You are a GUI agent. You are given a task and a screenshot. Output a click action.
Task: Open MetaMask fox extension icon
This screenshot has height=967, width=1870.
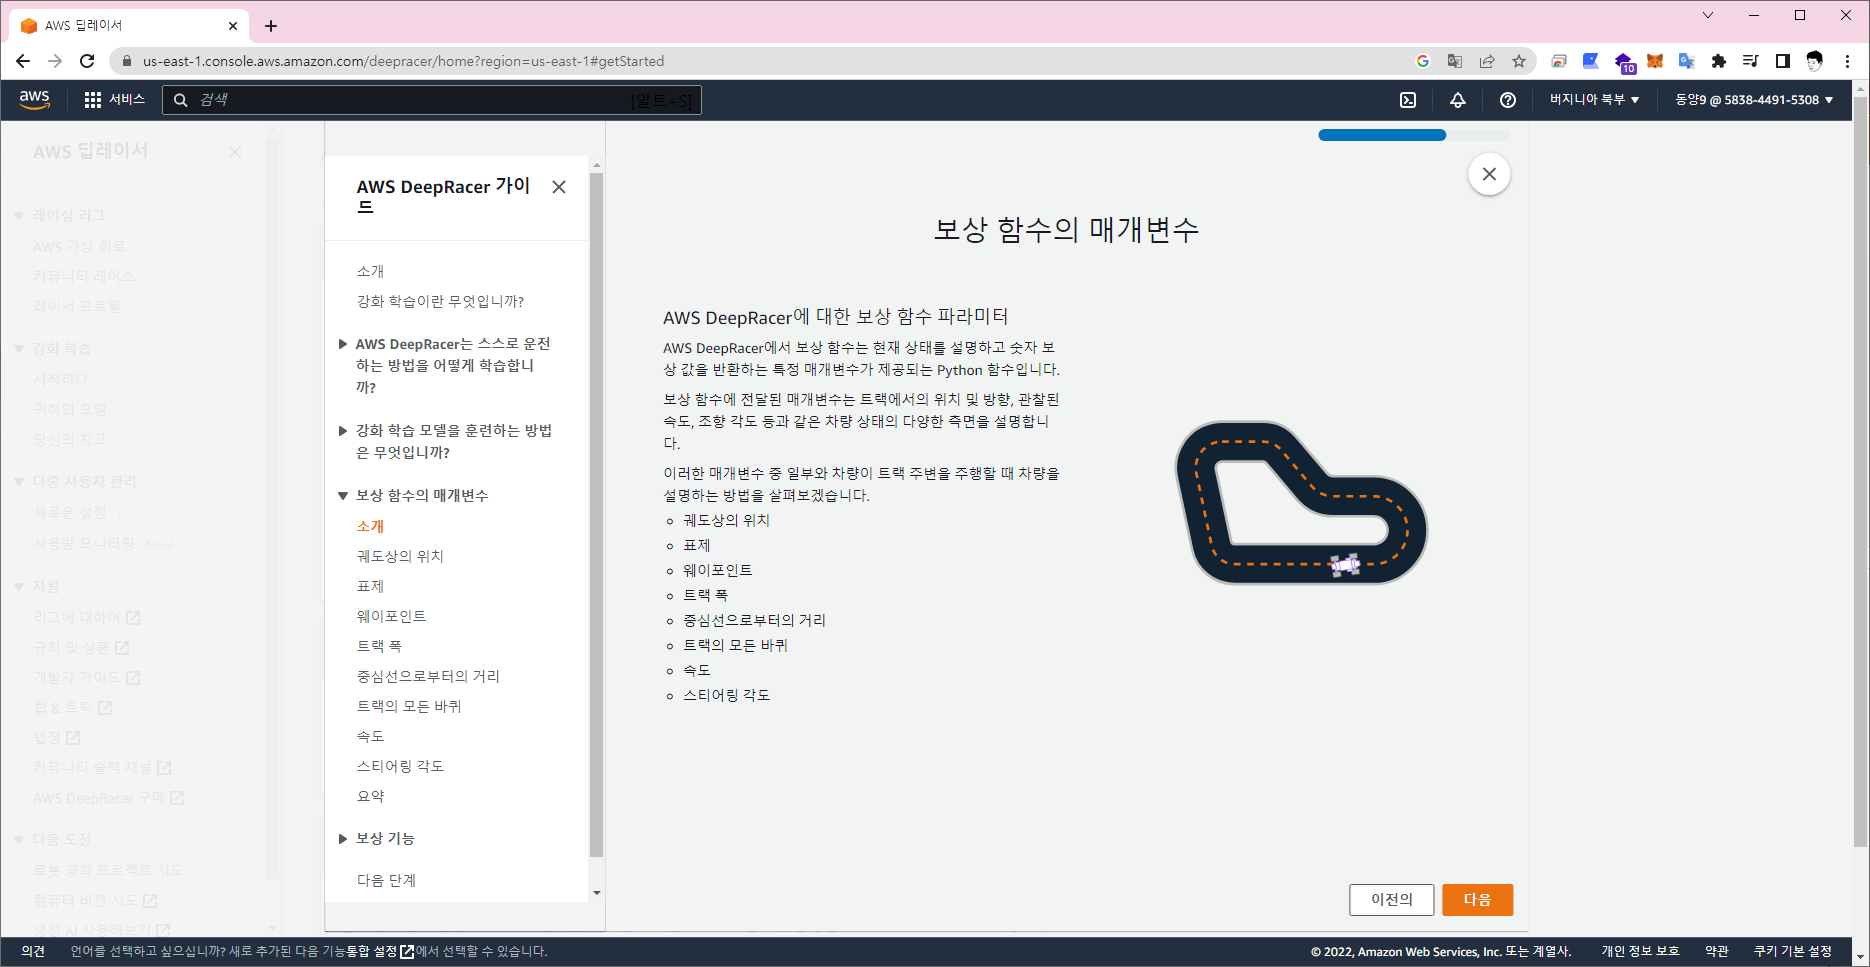[x=1655, y=61]
